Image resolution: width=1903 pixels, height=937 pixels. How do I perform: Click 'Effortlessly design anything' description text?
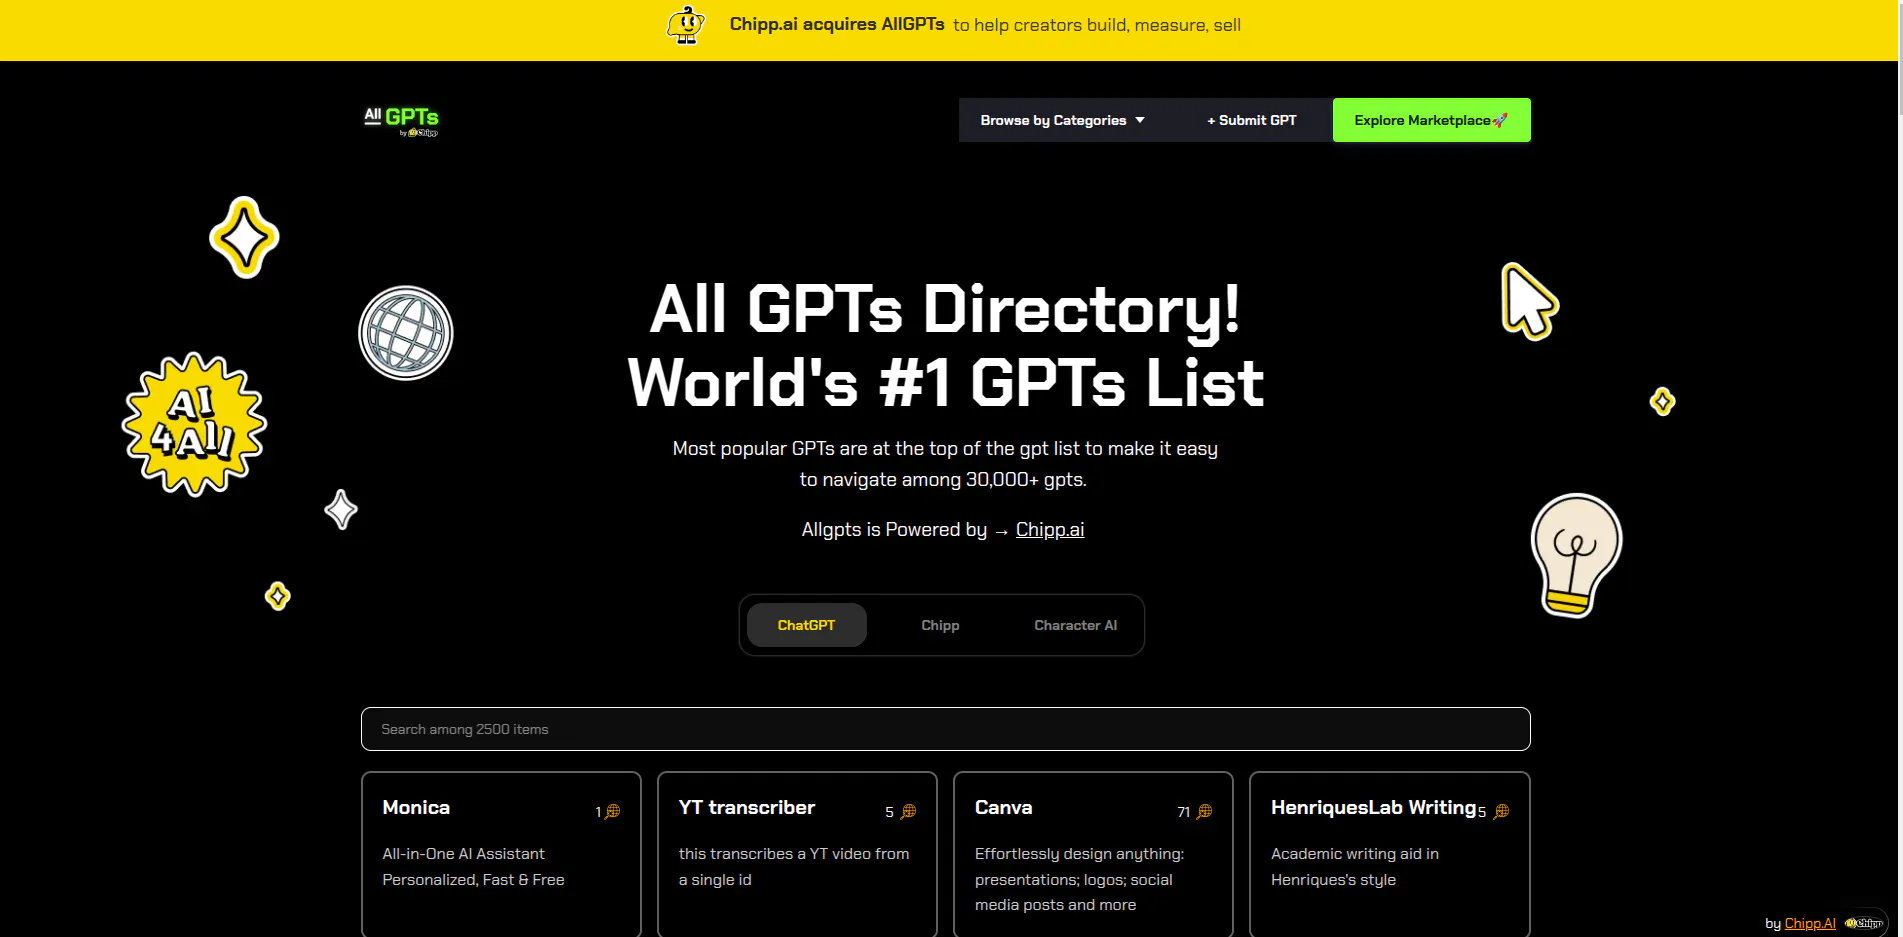tap(1079, 879)
